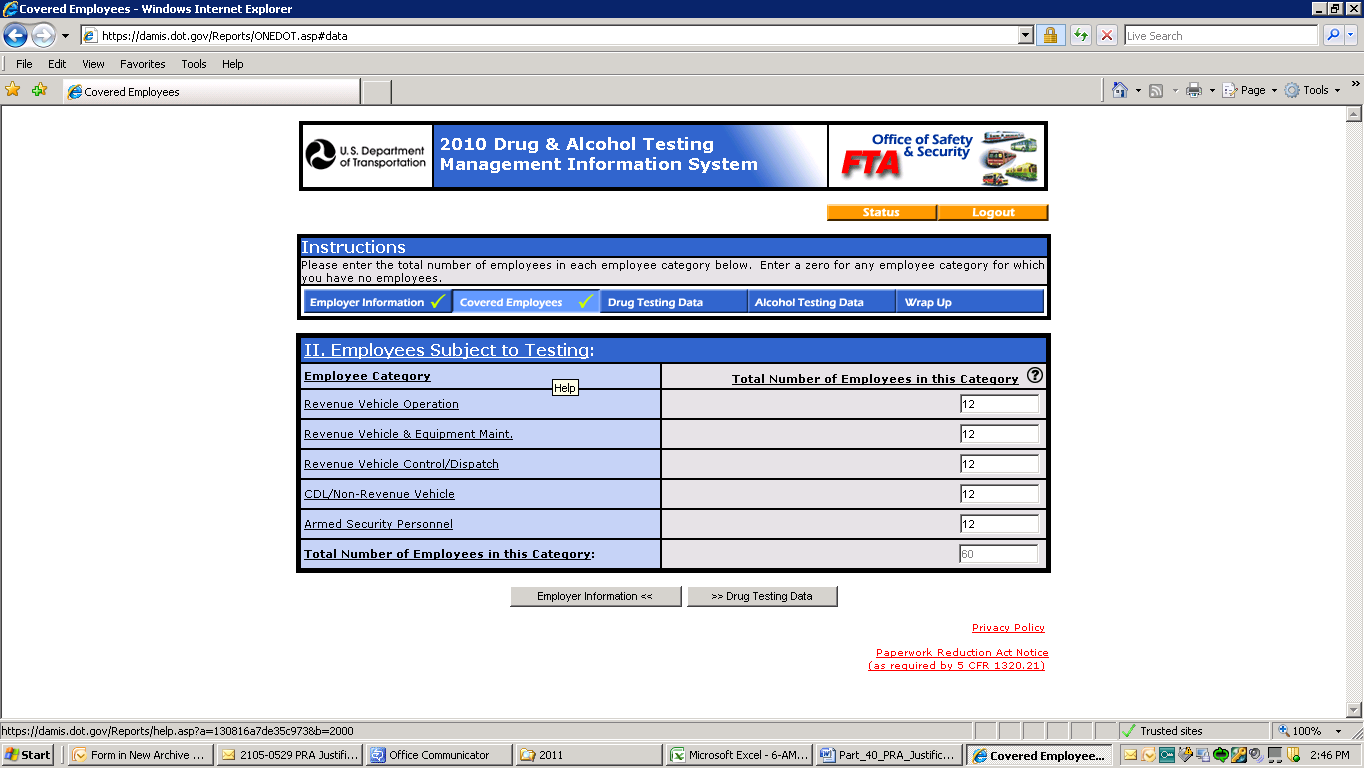
Task: Switch to Microsoft Excel taskbar window
Action: pos(739,755)
